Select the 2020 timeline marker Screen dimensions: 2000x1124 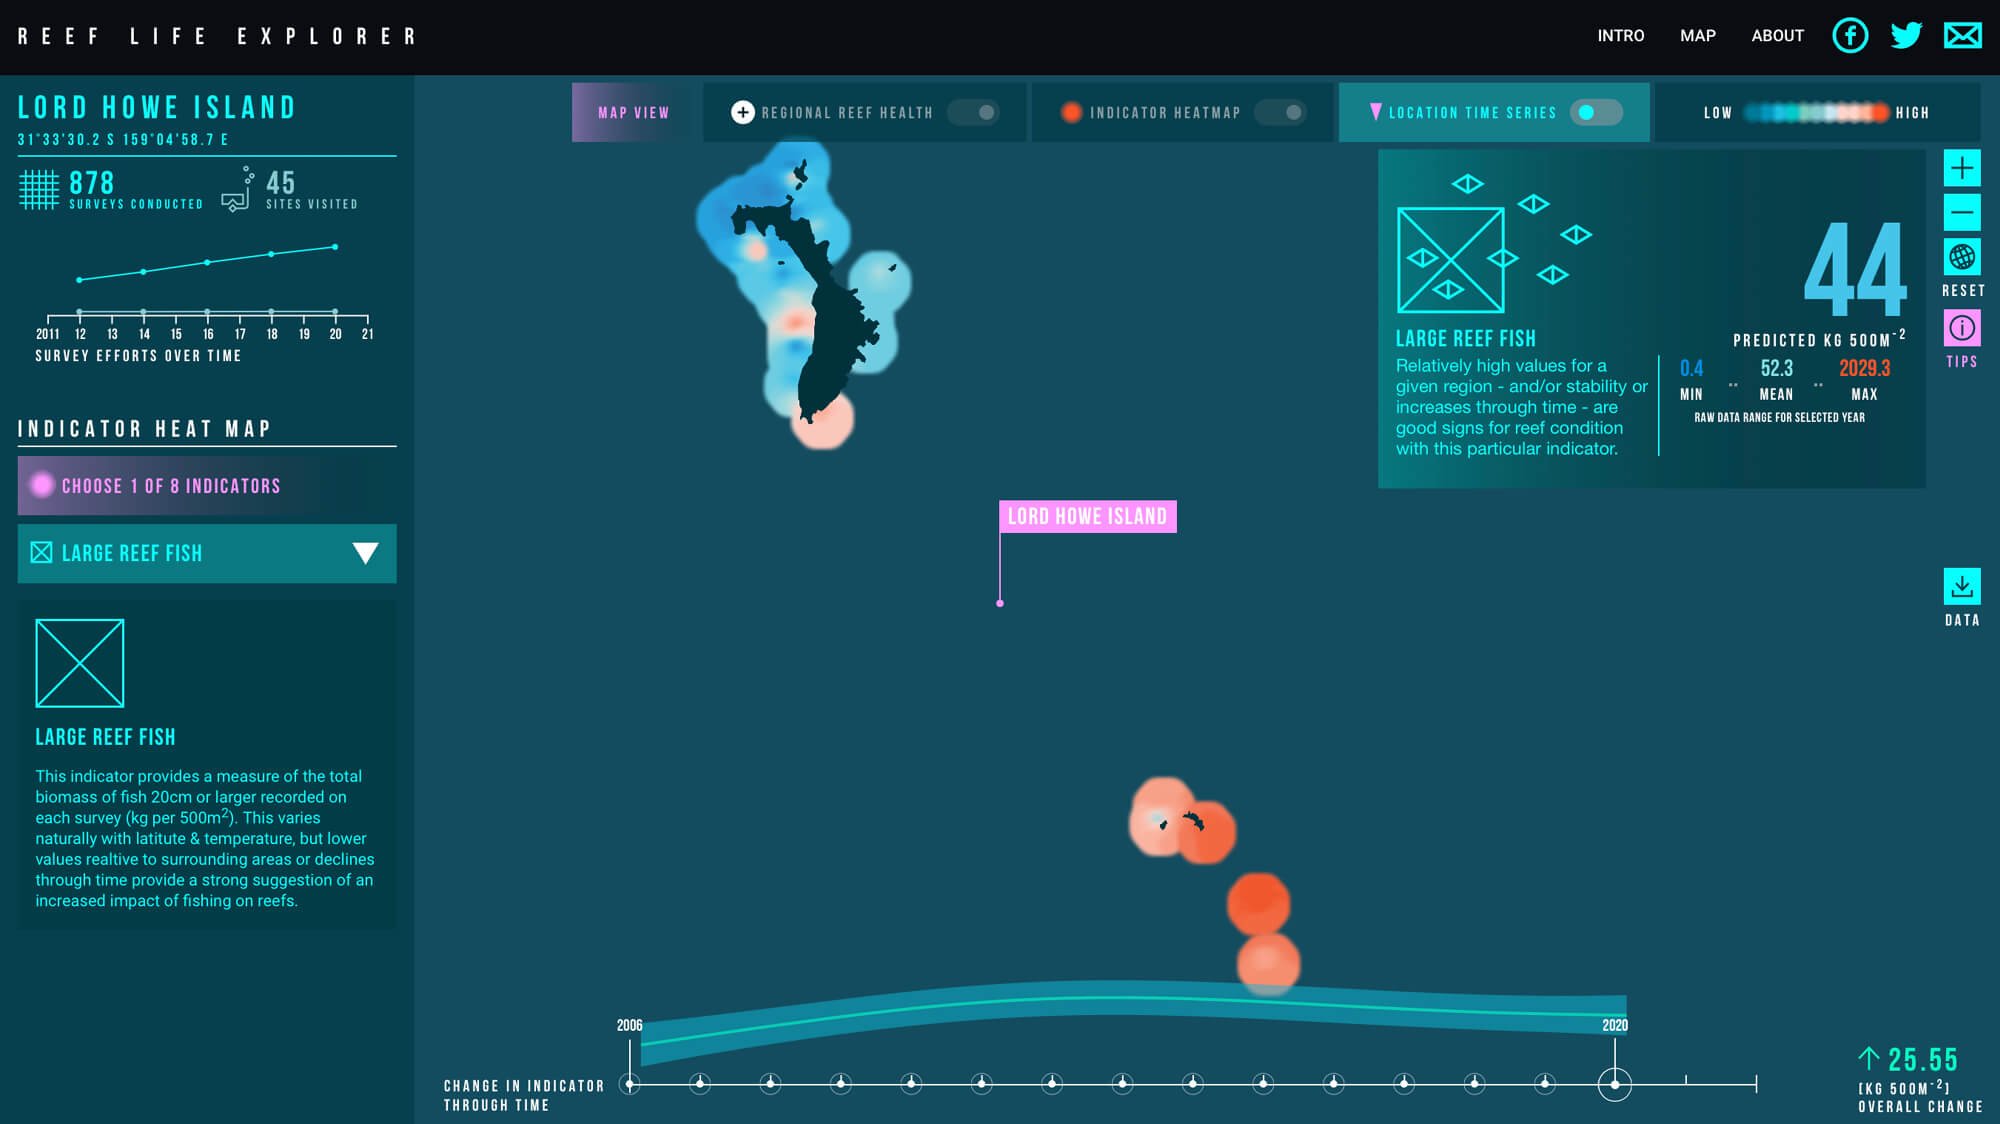coord(1615,1084)
